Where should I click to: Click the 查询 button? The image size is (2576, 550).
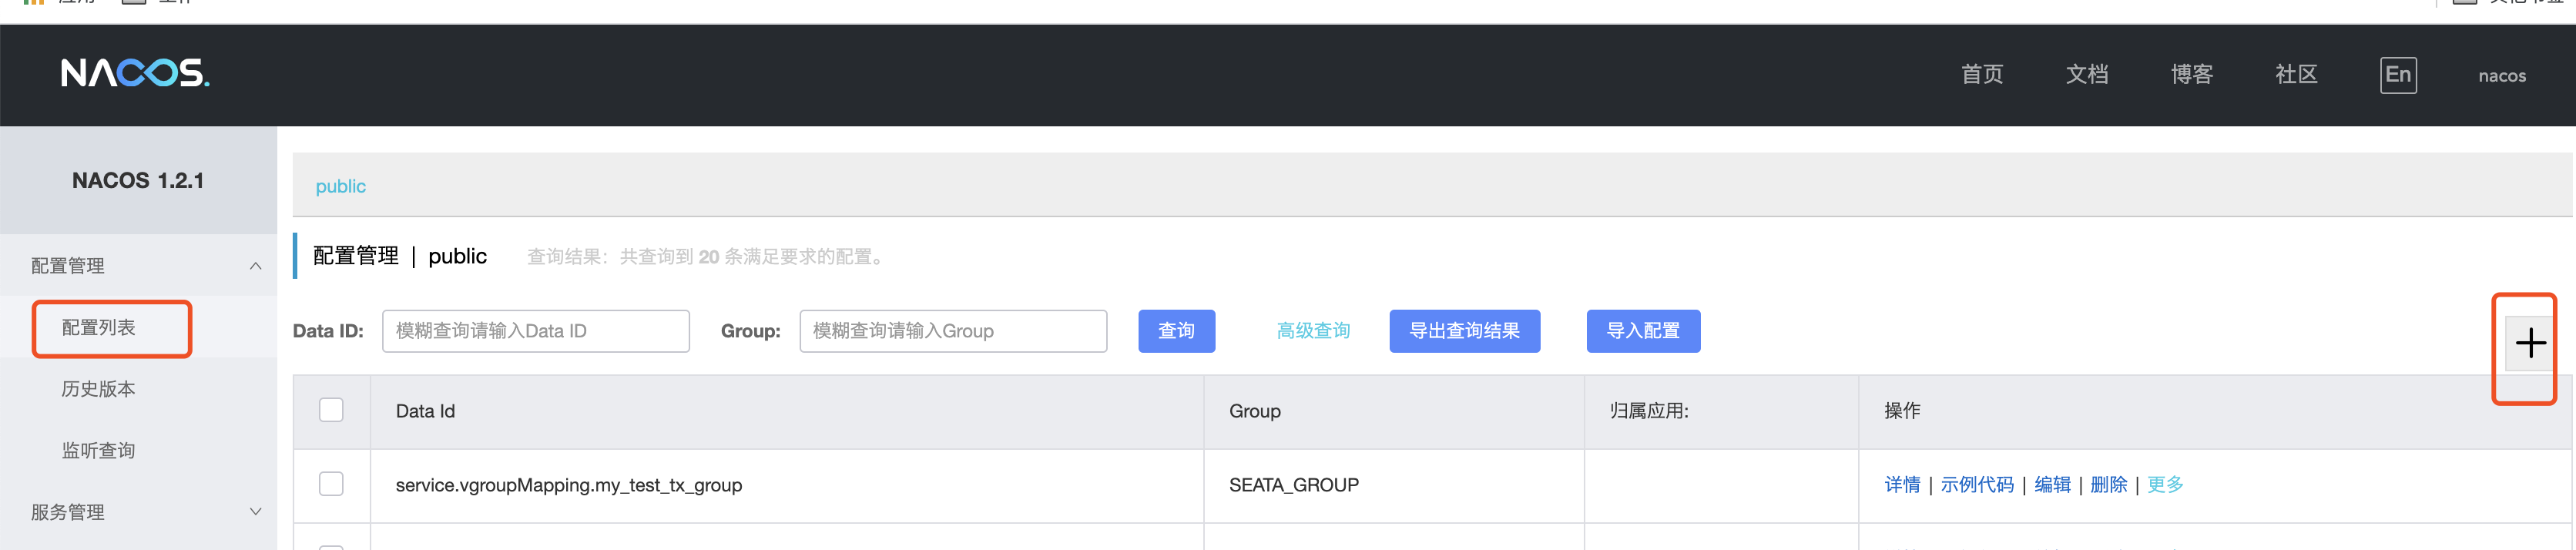pyautogui.click(x=1176, y=331)
